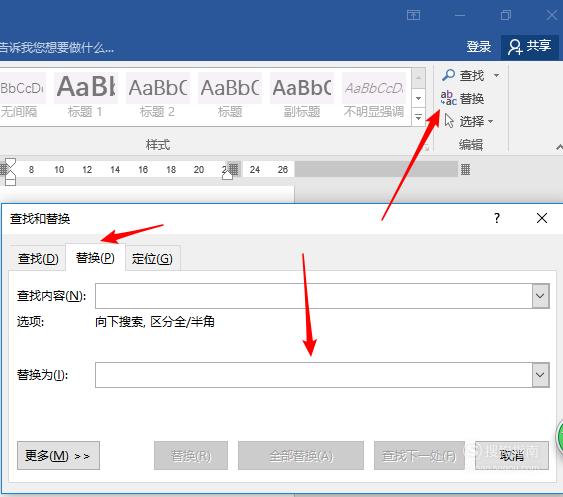Expand the styles gallery more button

(x=418, y=117)
